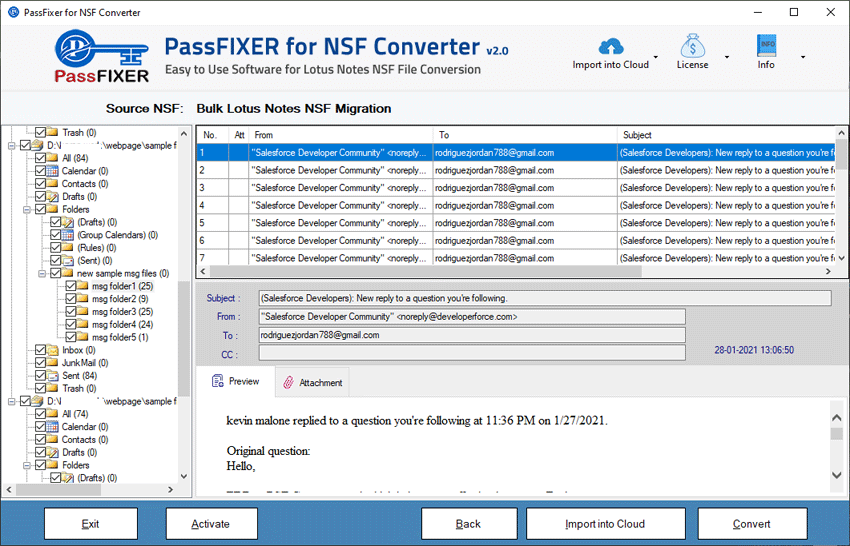This screenshot has height=546, width=850.
Task: Select the Sent (84) folder icon
Action: (54, 376)
